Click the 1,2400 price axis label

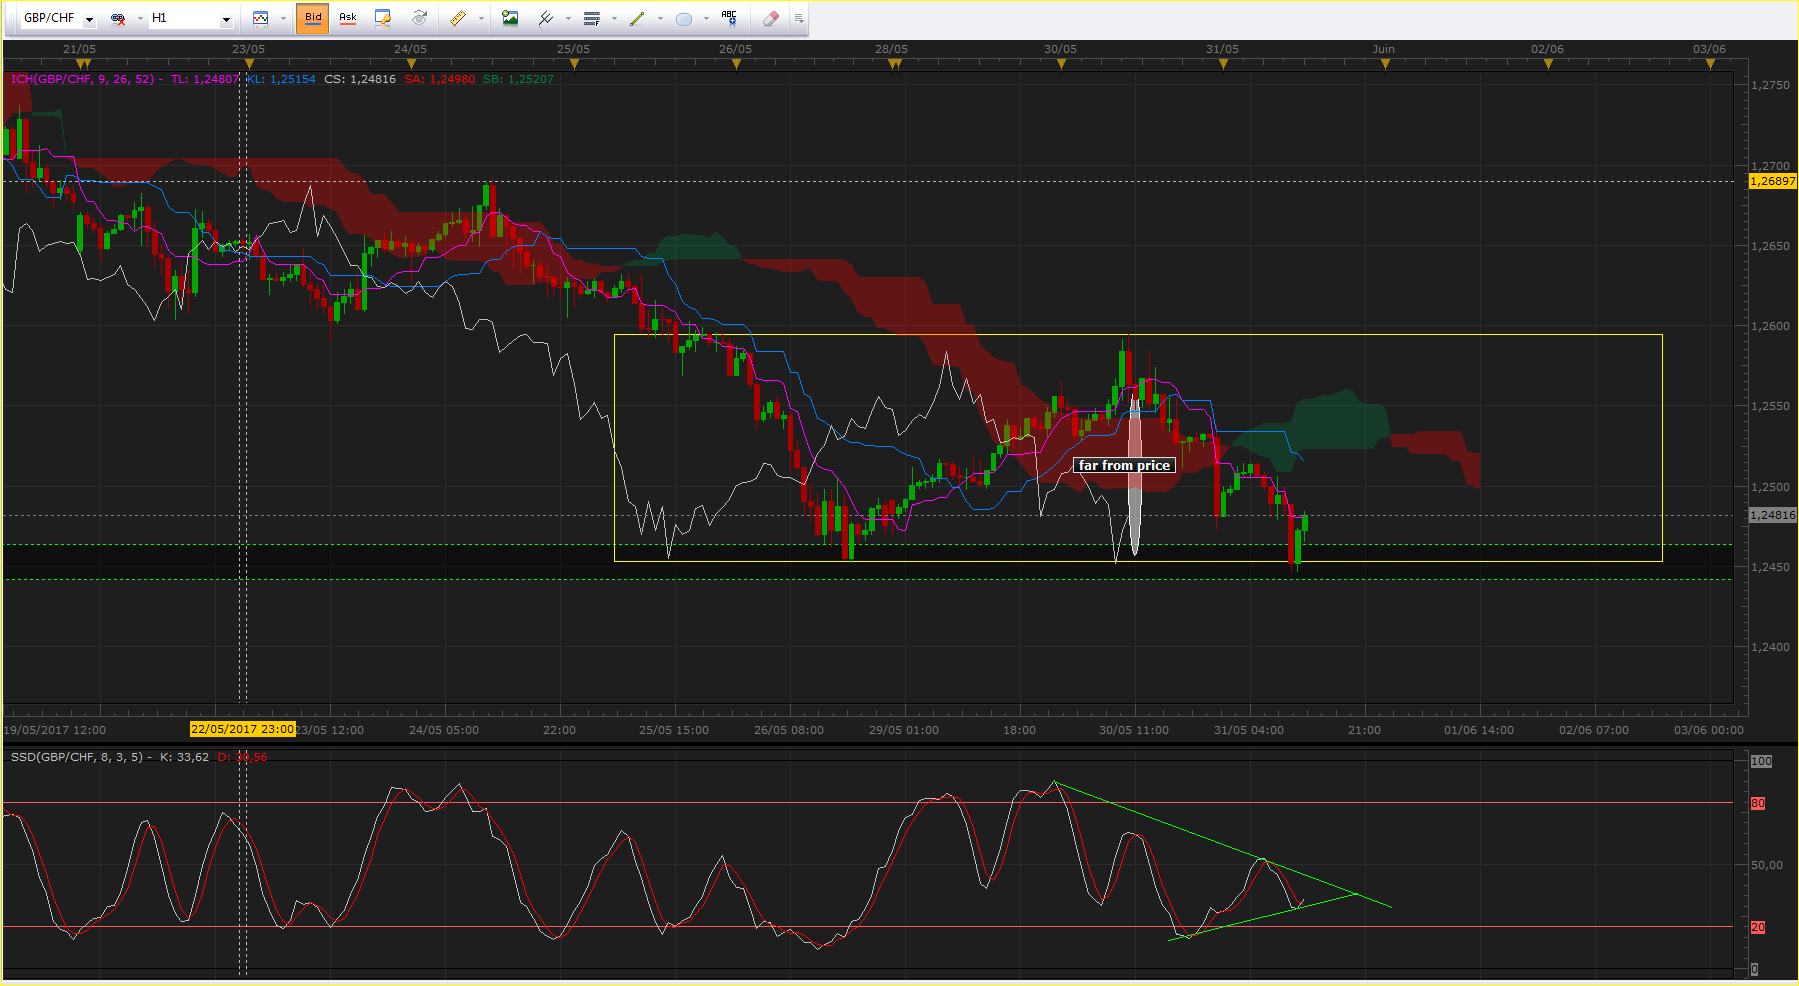click(1771, 647)
